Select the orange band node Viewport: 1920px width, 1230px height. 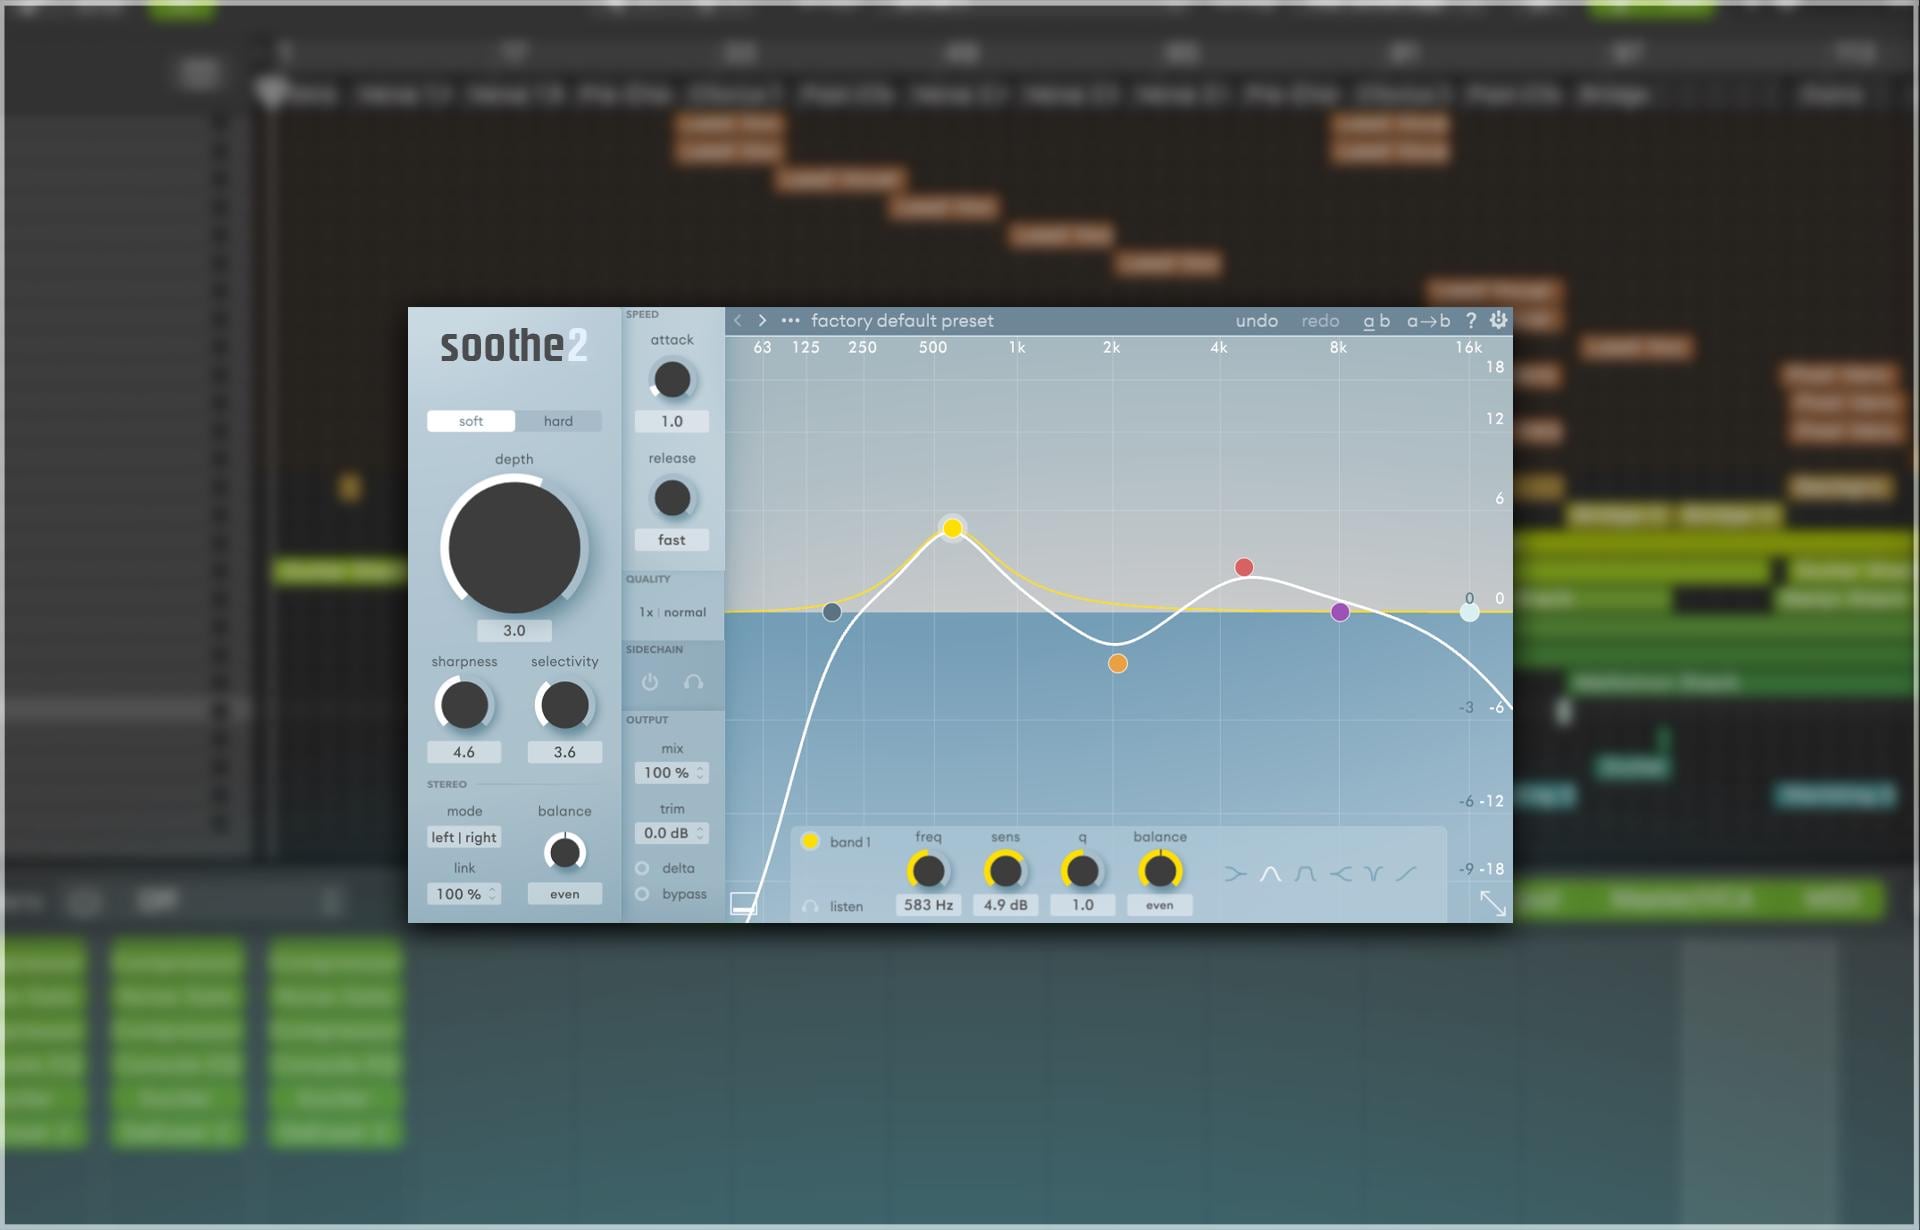pos(1118,663)
